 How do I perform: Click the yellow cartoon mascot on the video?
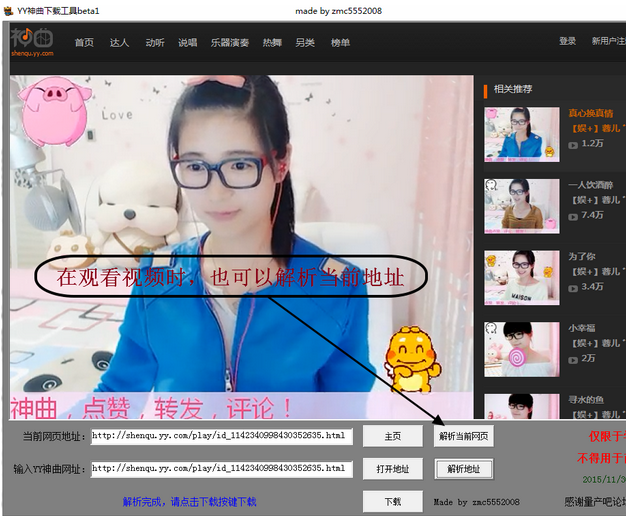point(412,359)
